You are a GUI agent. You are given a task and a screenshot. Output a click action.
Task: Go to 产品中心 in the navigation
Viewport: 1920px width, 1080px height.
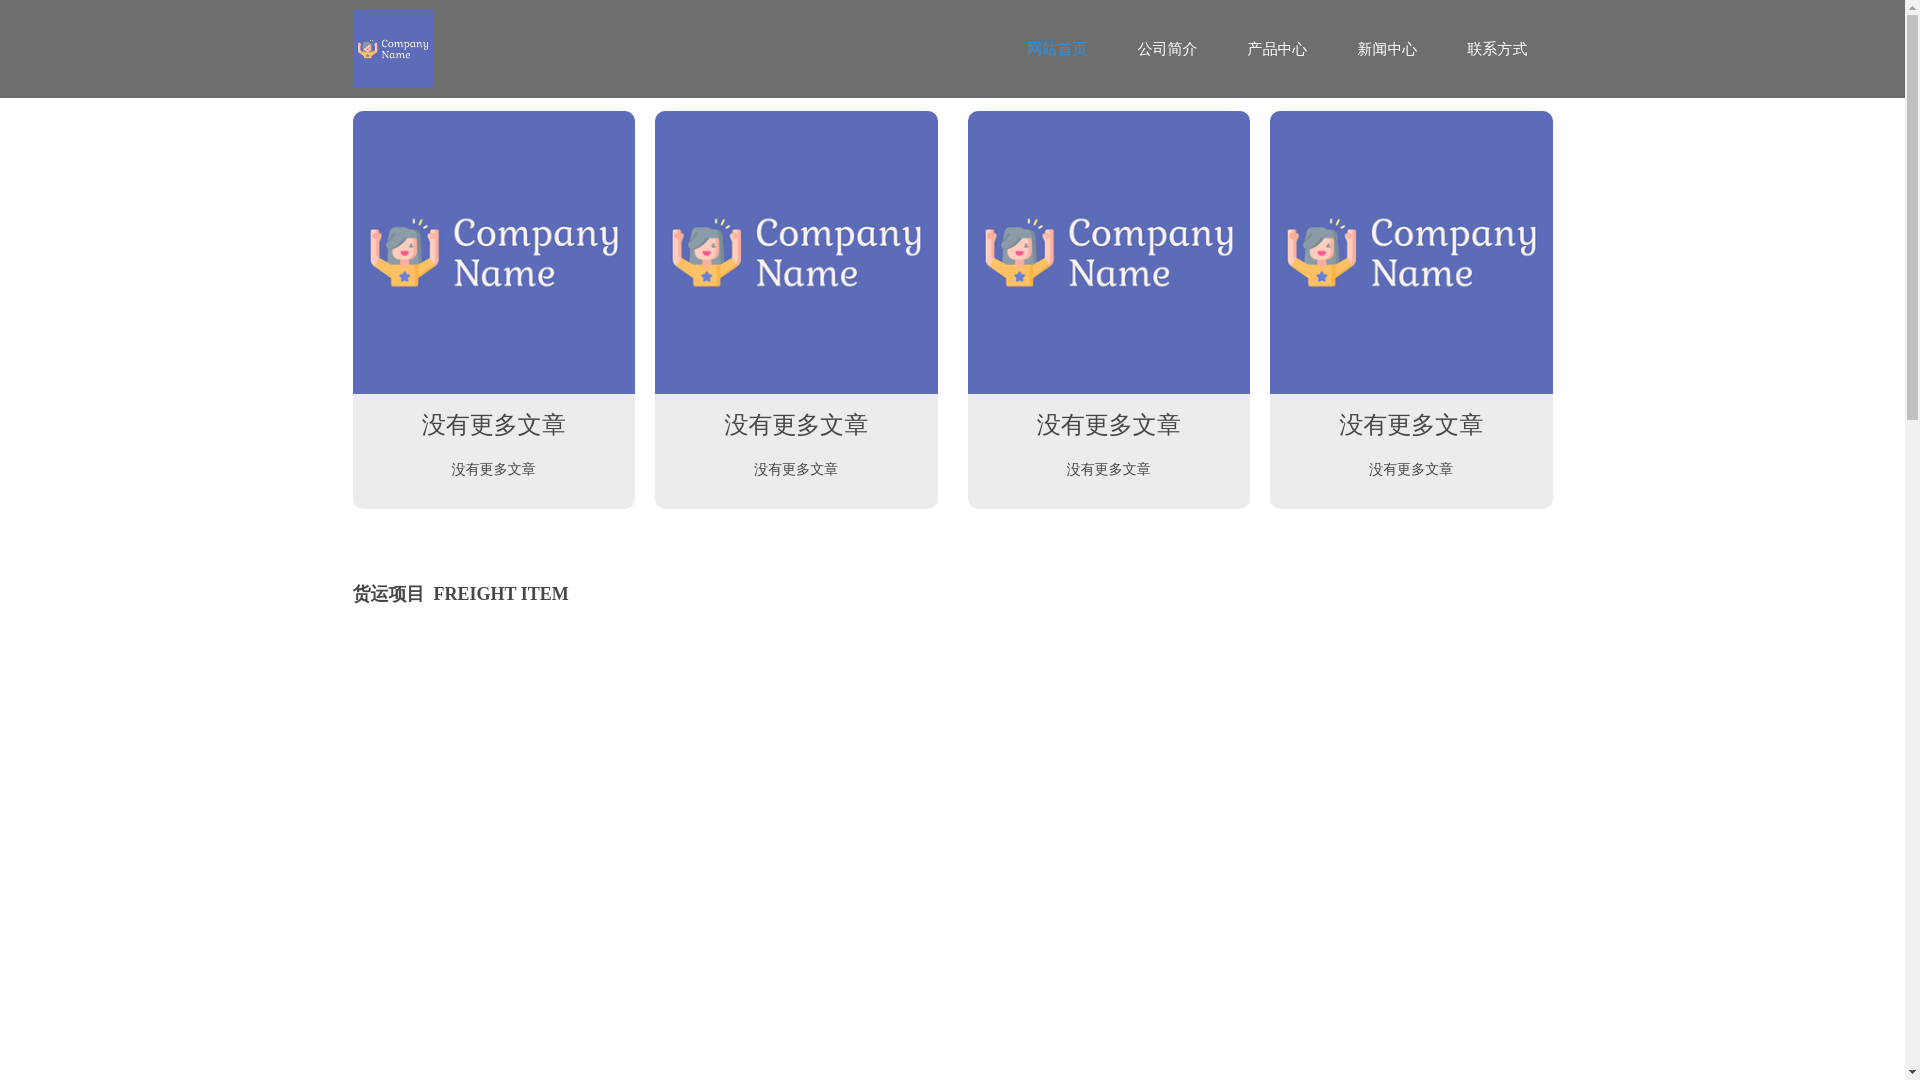pyautogui.click(x=1276, y=49)
